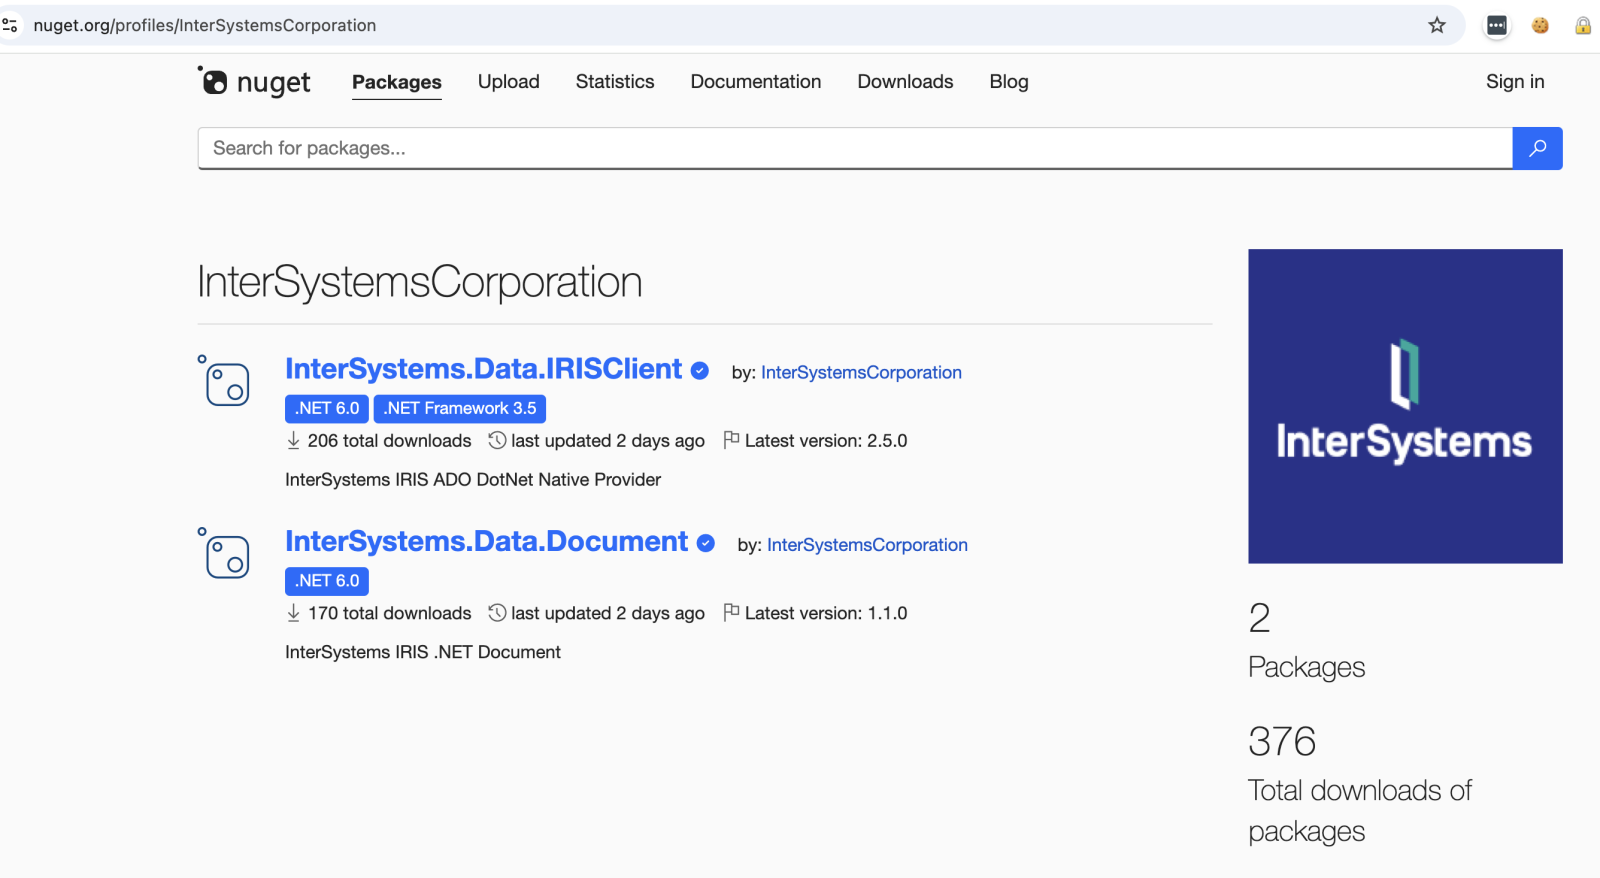The height and width of the screenshot is (878, 1600).
Task: Click the '376' total downloads count
Action: [1282, 742]
